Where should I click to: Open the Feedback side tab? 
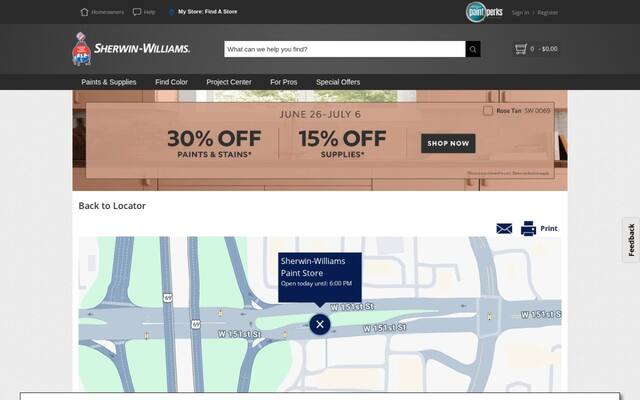(x=631, y=240)
